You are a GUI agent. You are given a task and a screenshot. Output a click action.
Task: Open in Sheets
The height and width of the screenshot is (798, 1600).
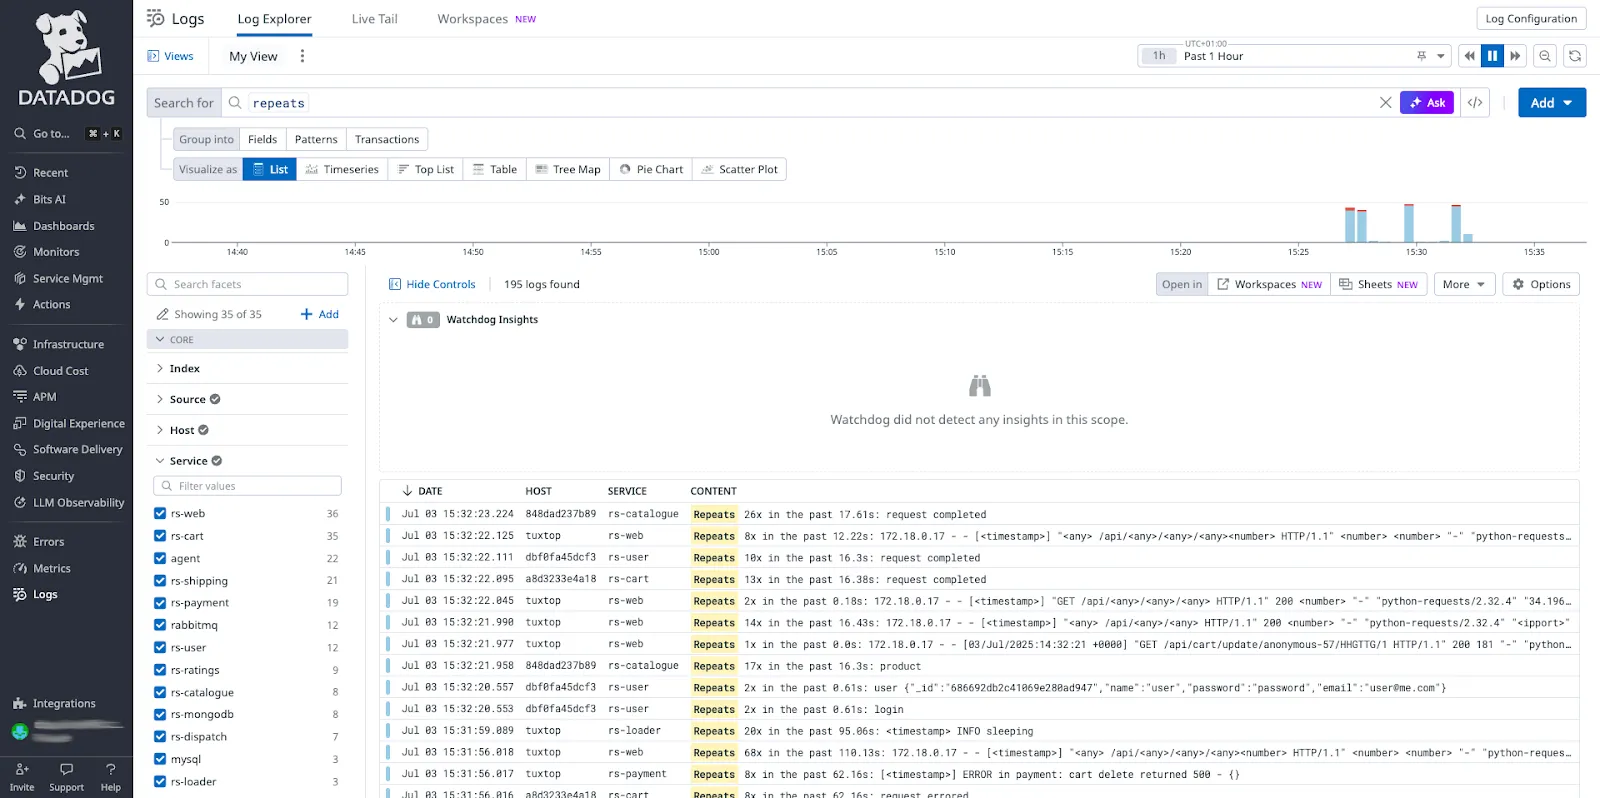1379,284
